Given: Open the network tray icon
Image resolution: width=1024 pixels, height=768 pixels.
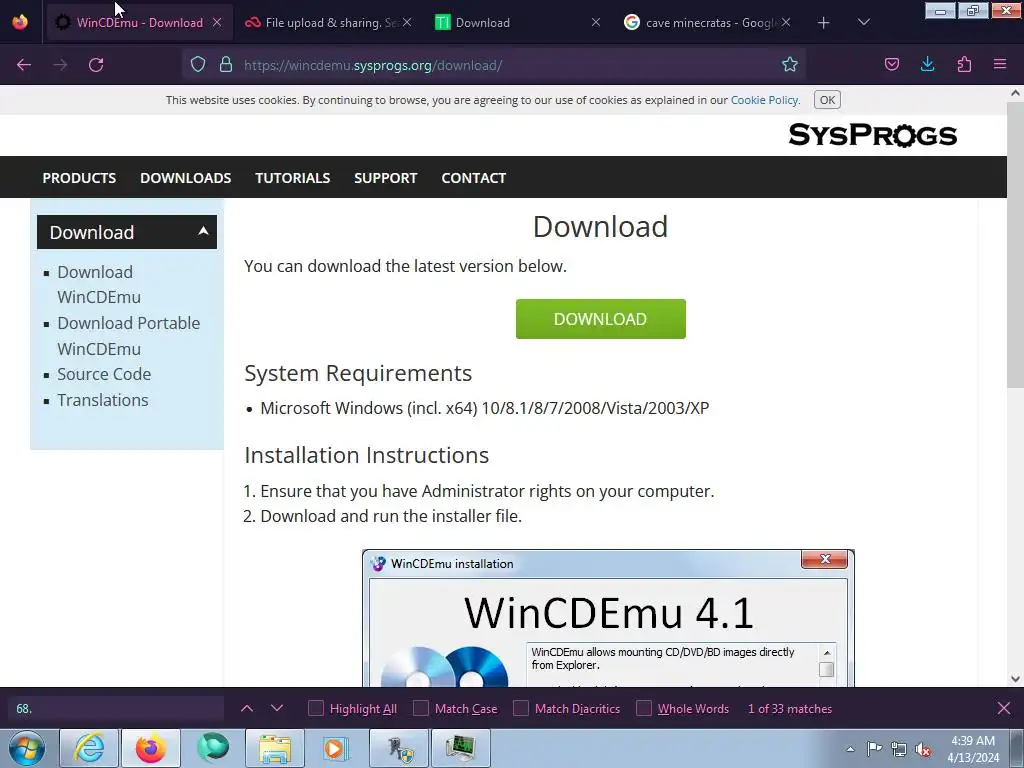Looking at the screenshot, I should tap(899, 749).
